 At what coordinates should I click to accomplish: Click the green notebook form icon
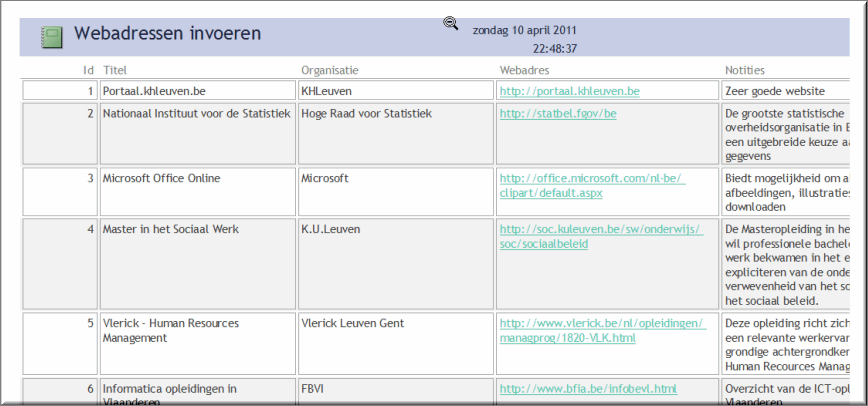pyautogui.click(x=51, y=38)
